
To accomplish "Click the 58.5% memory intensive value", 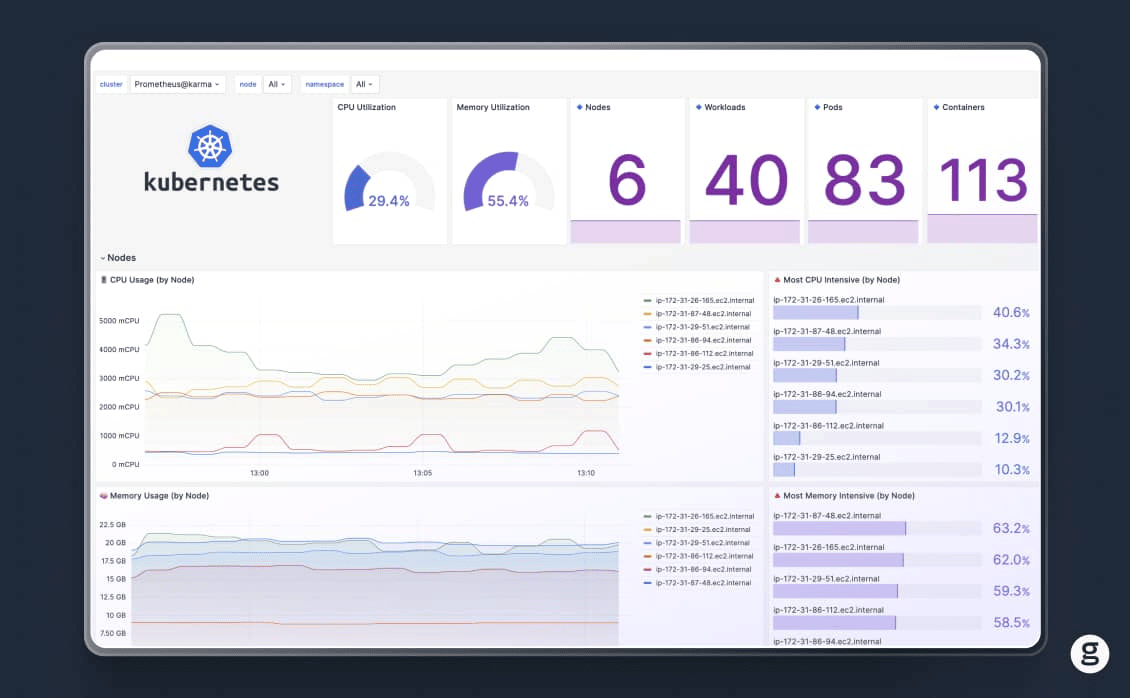I will (1010, 622).
